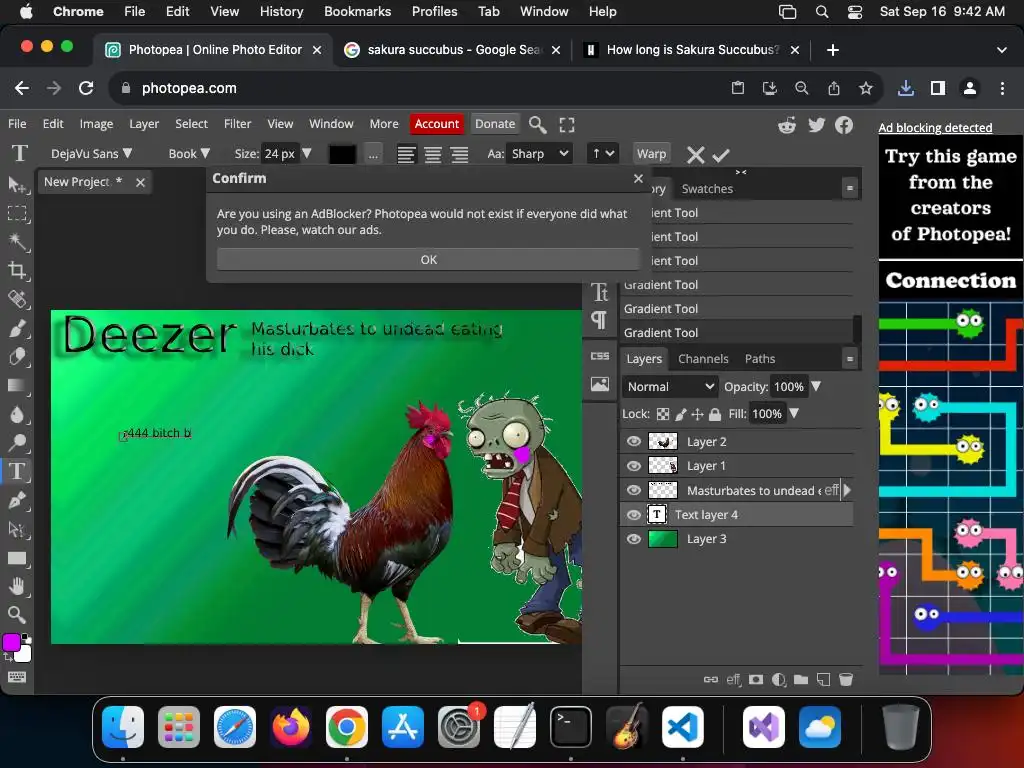Select the Eraser tool
Image resolution: width=1024 pixels, height=768 pixels.
pos(17,357)
